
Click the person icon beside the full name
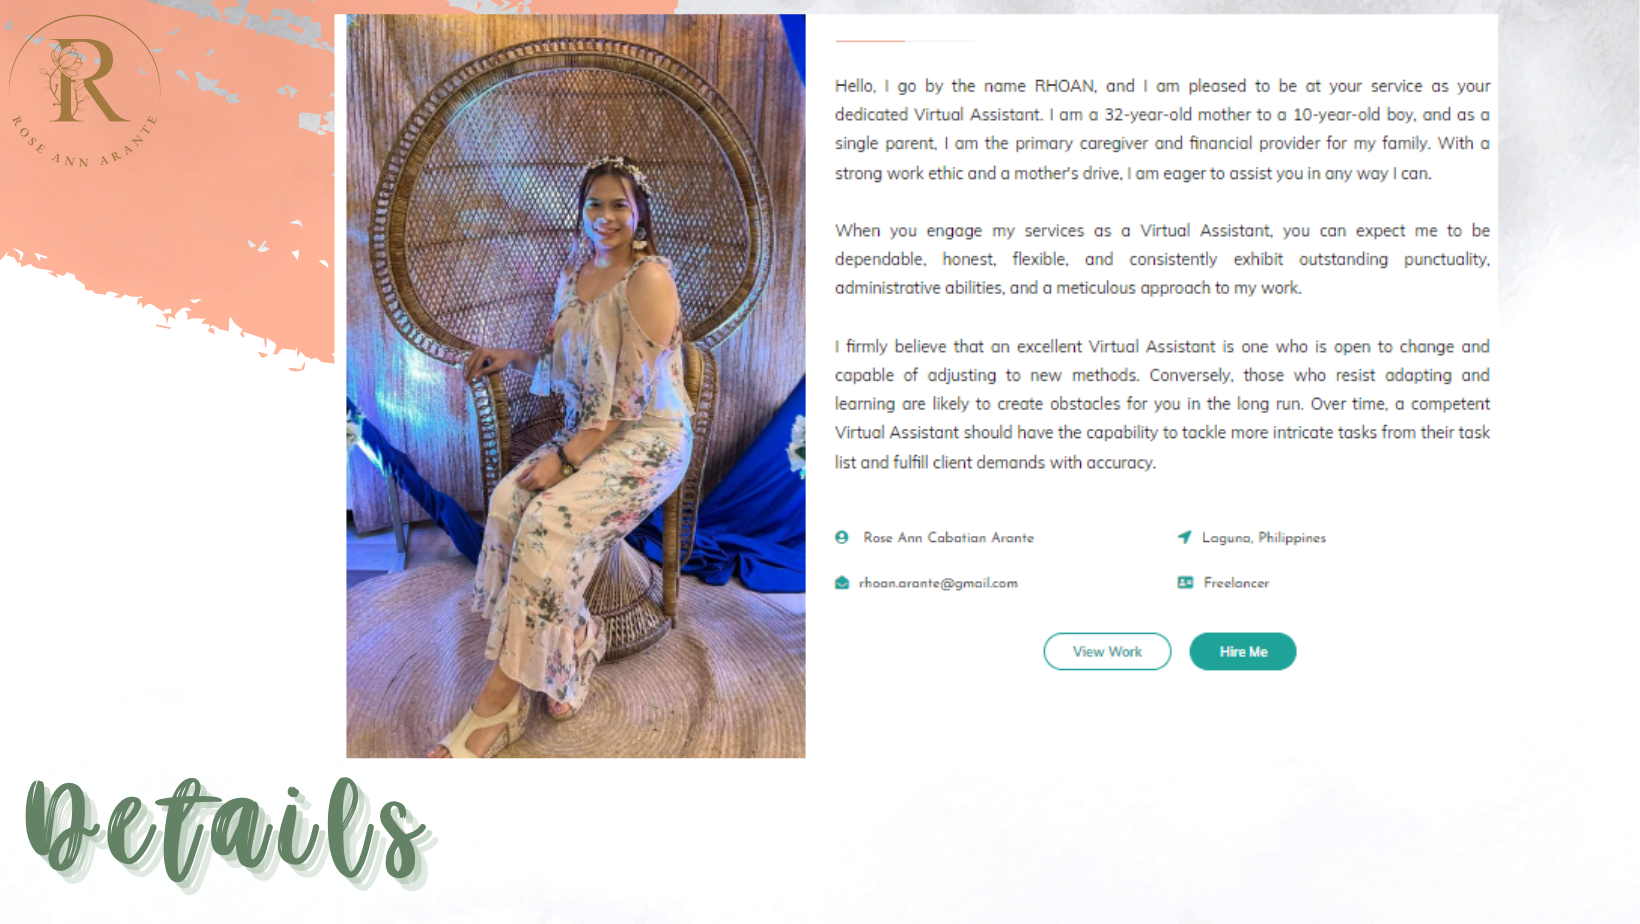tap(842, 537)
